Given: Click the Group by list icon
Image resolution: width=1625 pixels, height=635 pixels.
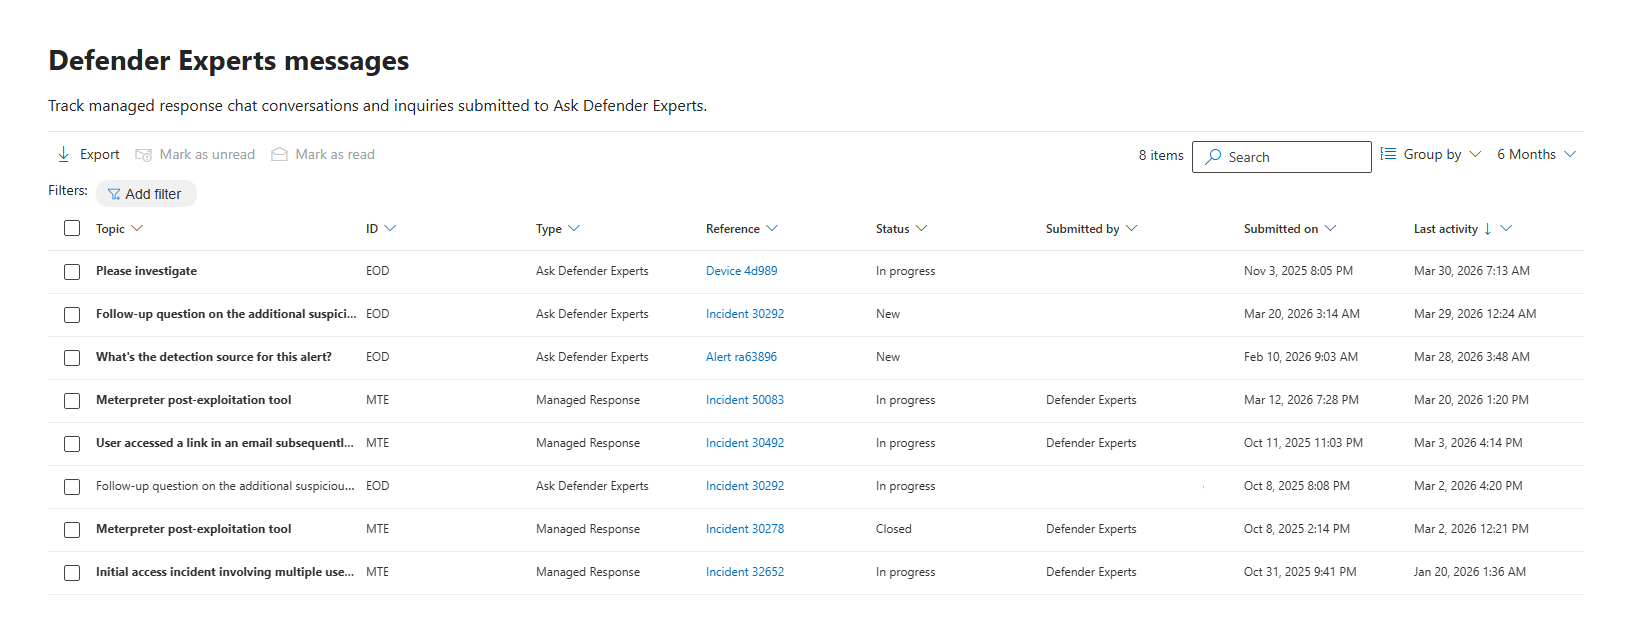Looking at the screenshot, I should (x=1388, y=154).
